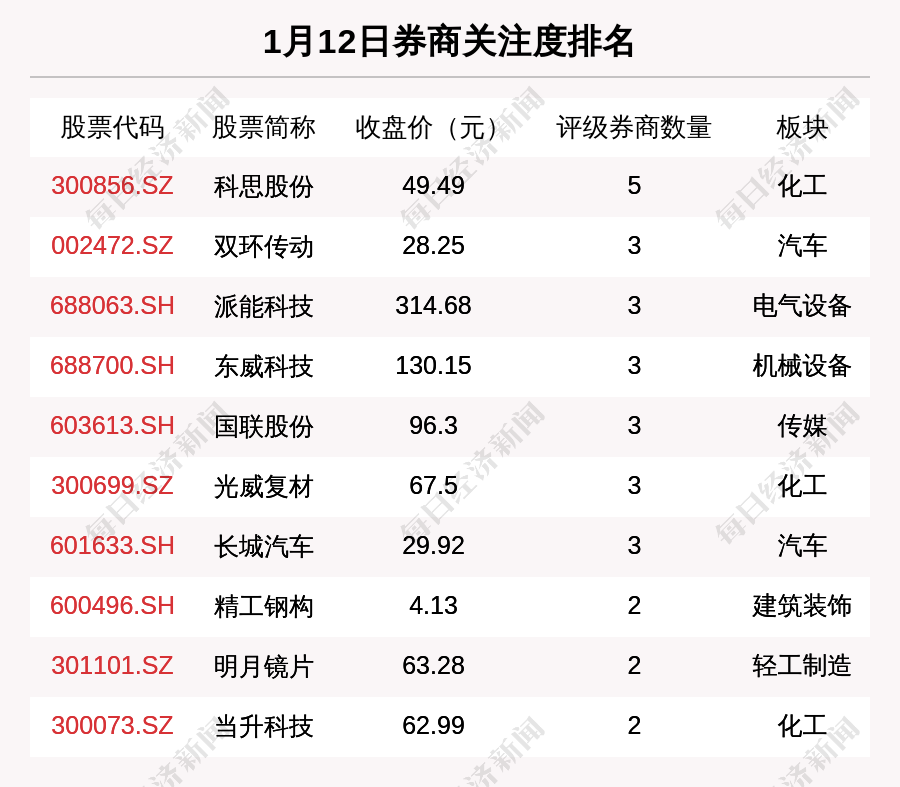Viewport: 900px width, 787px height.
Task: Click closing price 96.3
Action: pyautogui.click(x=433, y=426)
